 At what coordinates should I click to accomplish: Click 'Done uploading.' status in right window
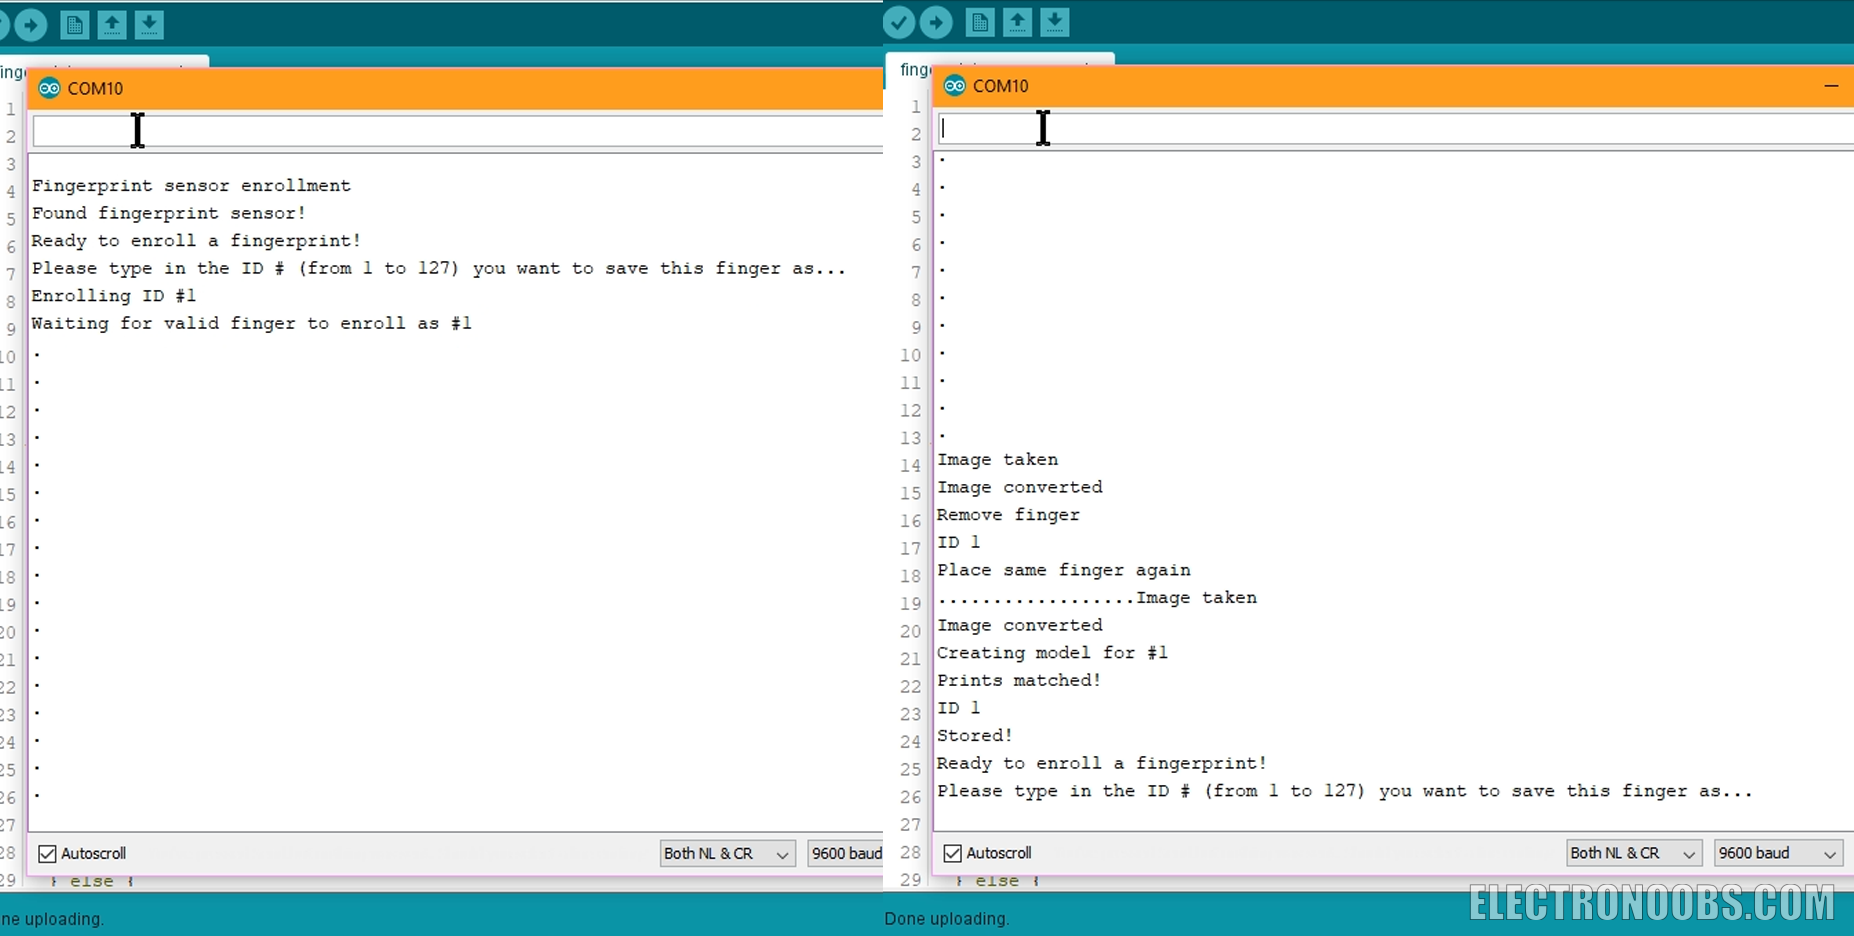pyautogui.click(x=946, y=918)
